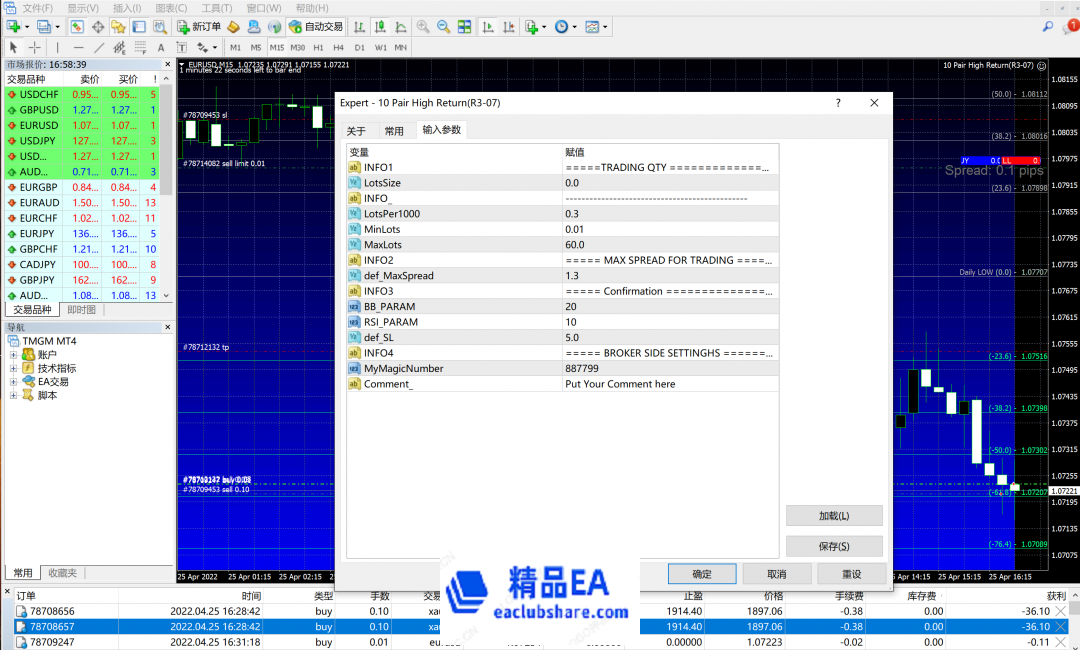
Task: Open the 工具(T) menu
Action: [x=217, y=7]
